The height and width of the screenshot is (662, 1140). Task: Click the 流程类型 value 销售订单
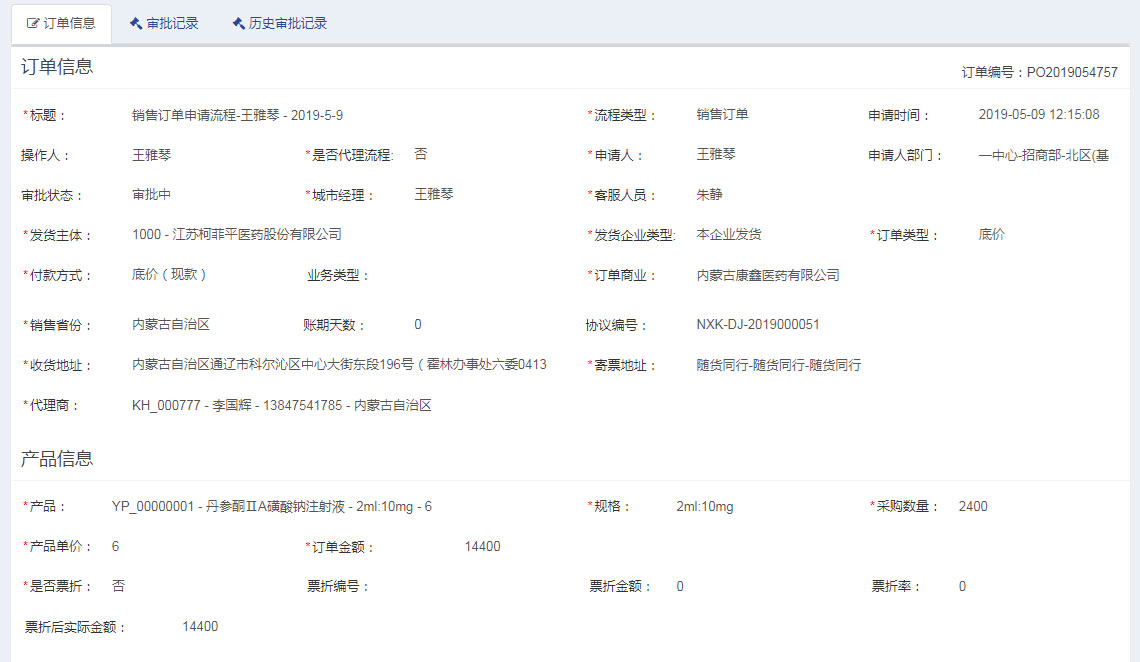pos(722,114)
